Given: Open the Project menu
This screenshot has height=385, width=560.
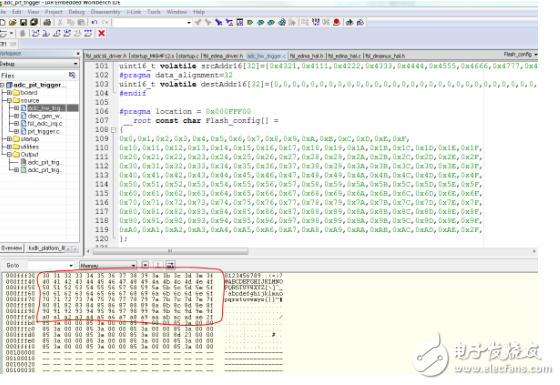Looking at the screenshot, I should tap(54, 12).
